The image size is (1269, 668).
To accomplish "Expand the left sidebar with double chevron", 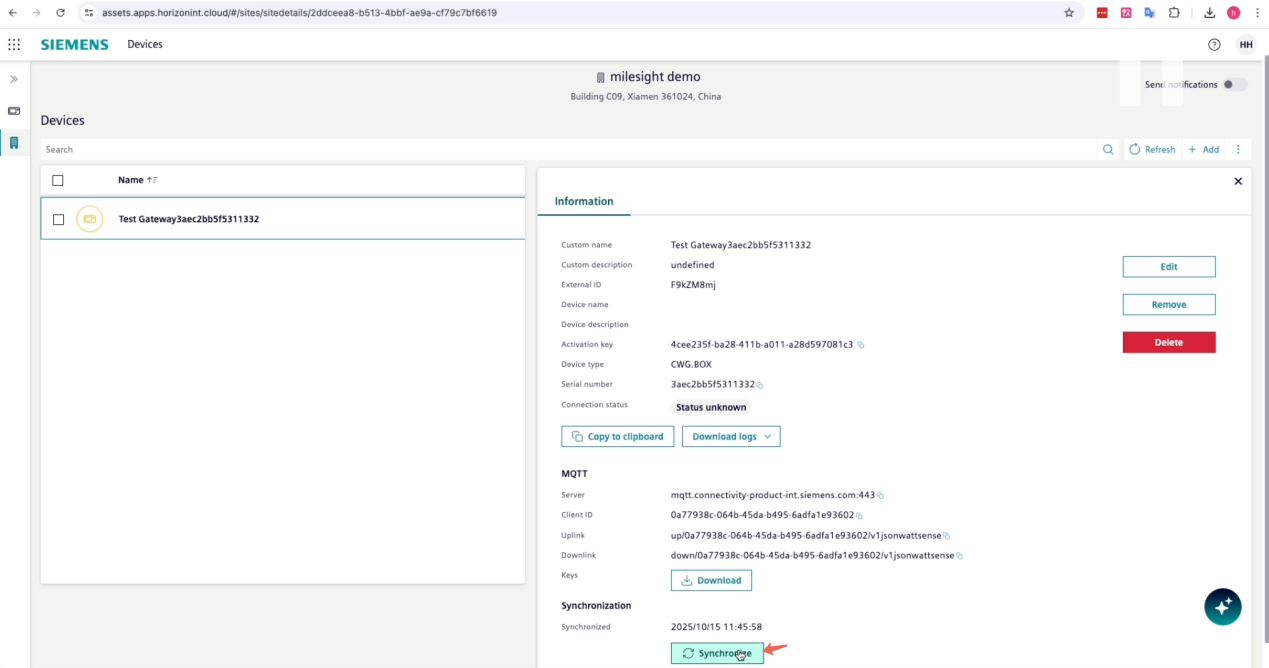I will click(x=14, y=79).
